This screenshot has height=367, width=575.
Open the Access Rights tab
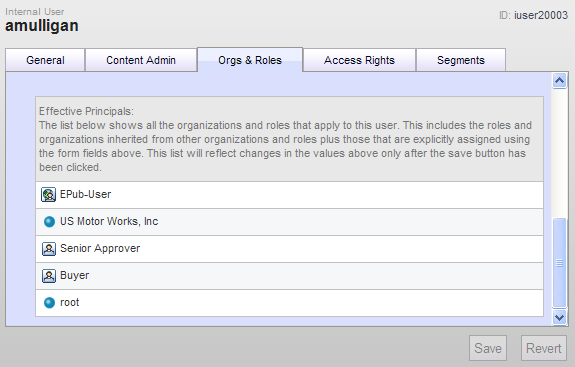pyautogui.click(x=359, y=60)
